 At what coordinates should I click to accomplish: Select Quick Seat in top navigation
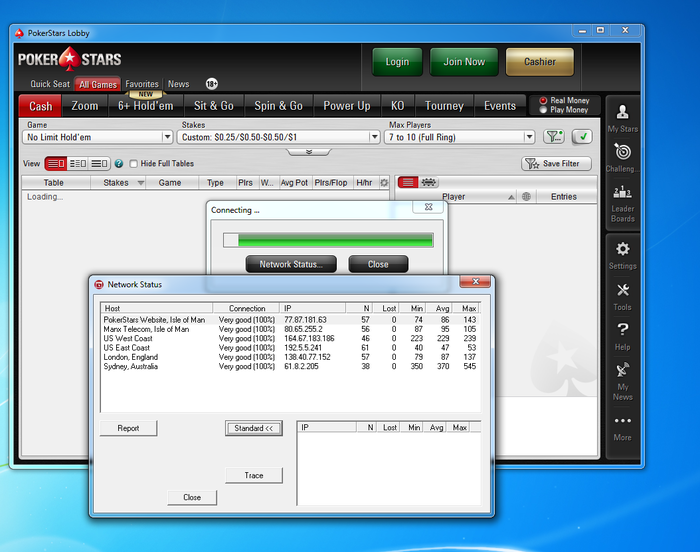50,84
